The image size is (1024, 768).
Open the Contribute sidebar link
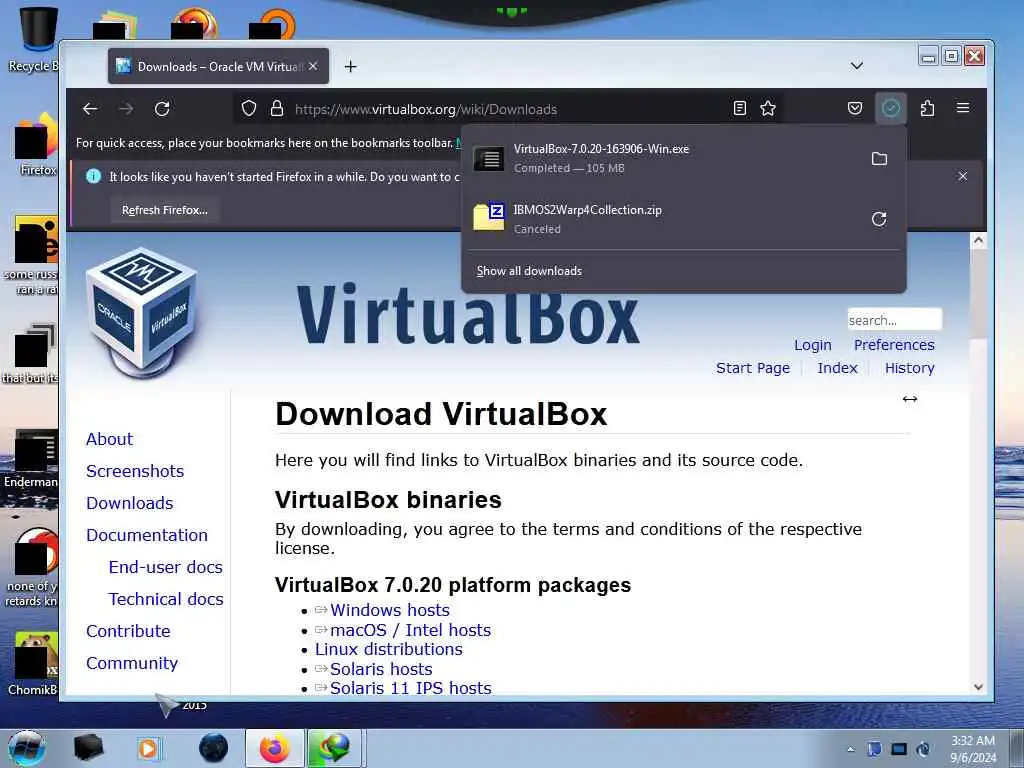[x=128, y=631]
